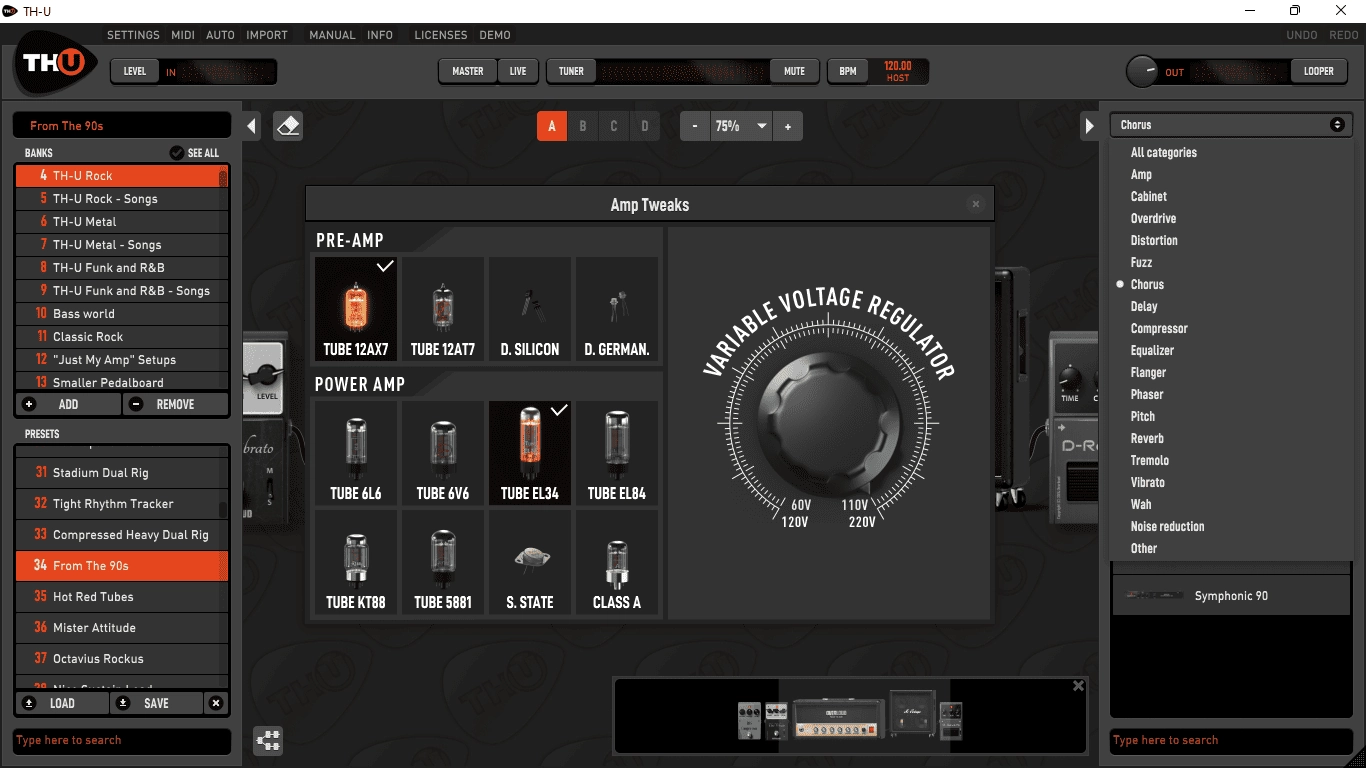The height and width of the screenshot is (768, 1366).
Task: Open the Chorus category dropdown
Action: point(1232,125)
